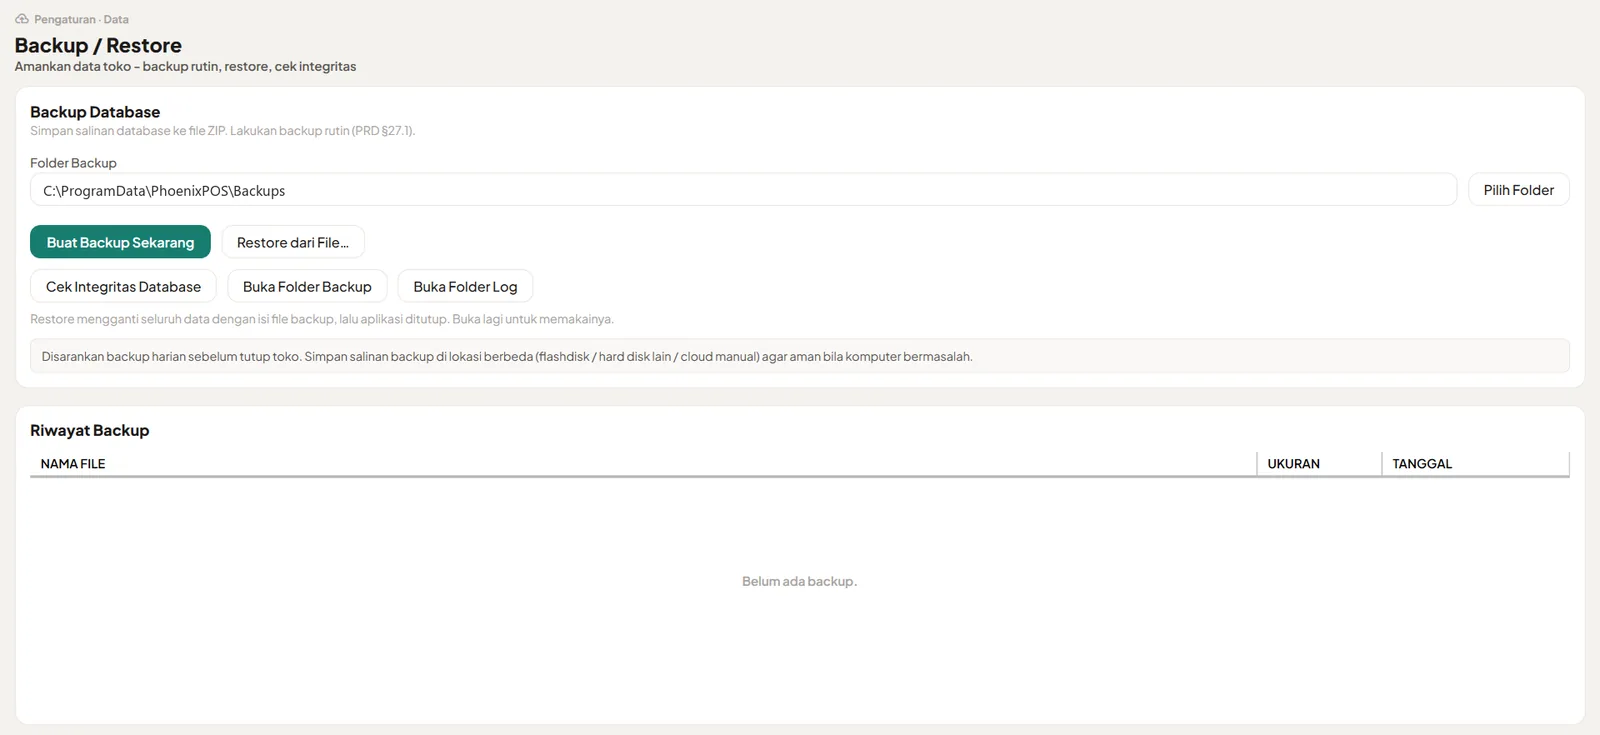Open the backup folder via Buka Folder Backup
1600x735 pixels.
click(x=307, y=286)
